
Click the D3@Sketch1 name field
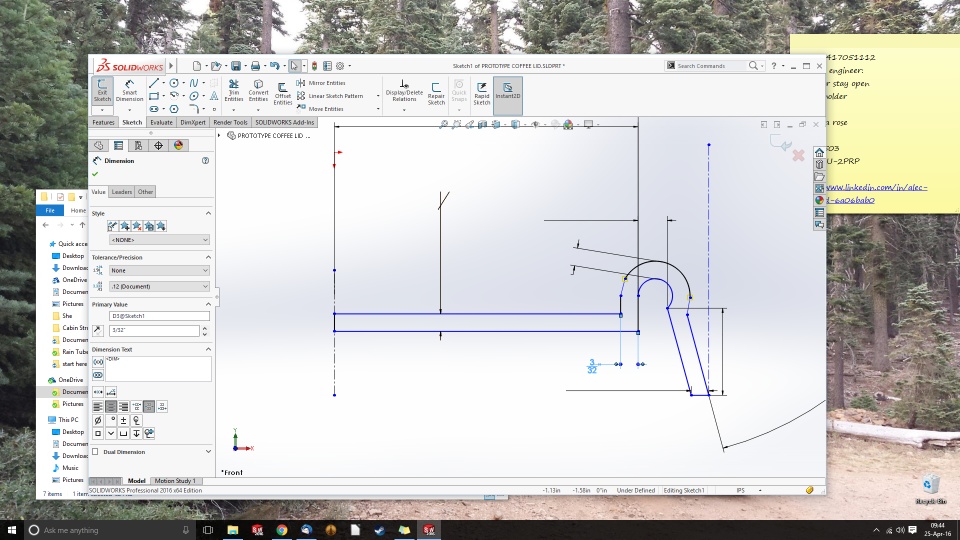pyautogui.click(x=159, y=316)
